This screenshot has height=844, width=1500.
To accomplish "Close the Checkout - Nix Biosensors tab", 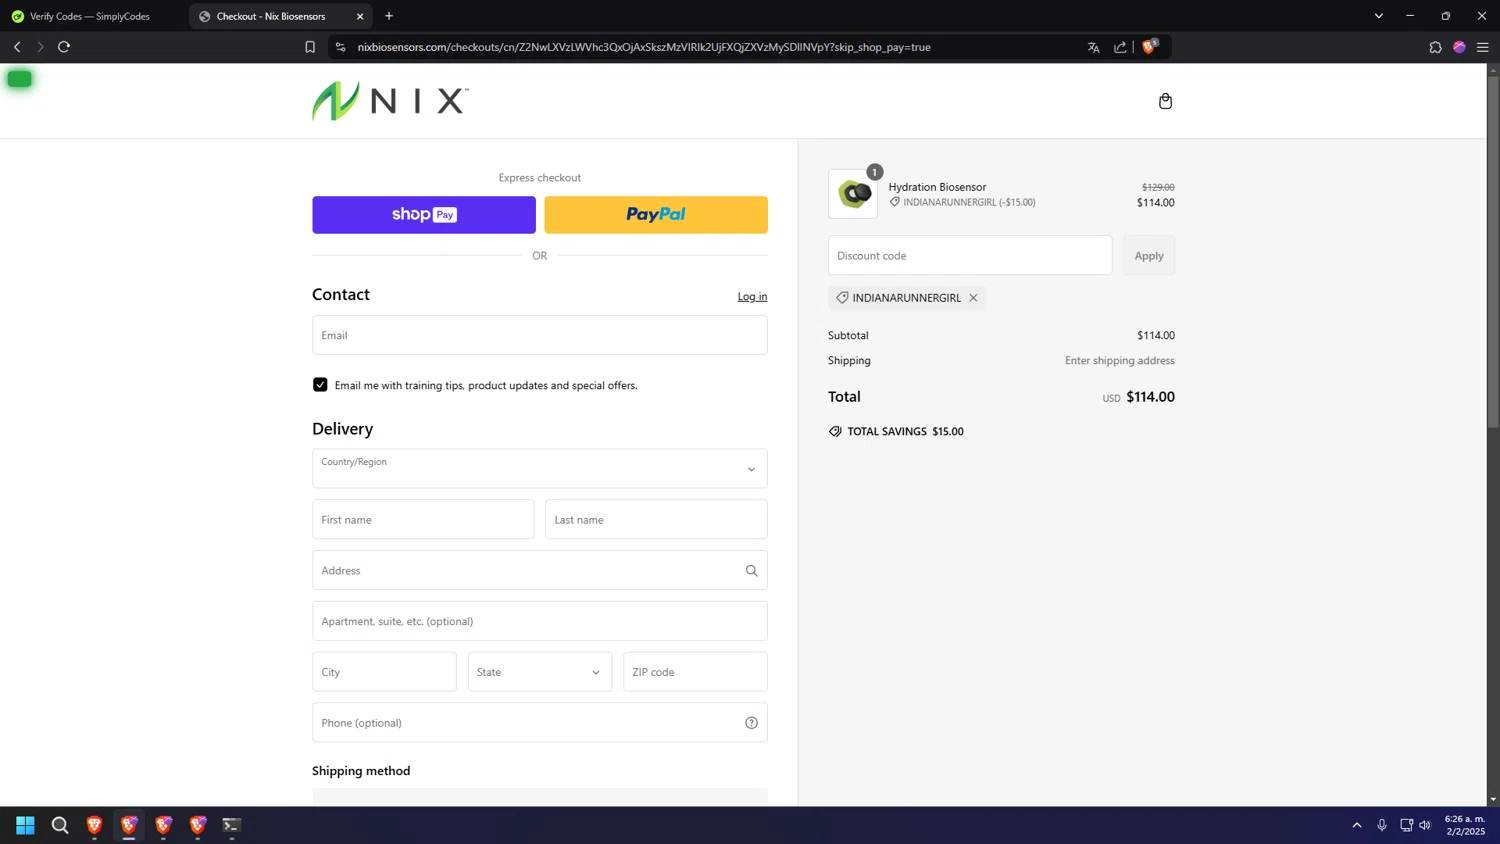I will 360,16.
